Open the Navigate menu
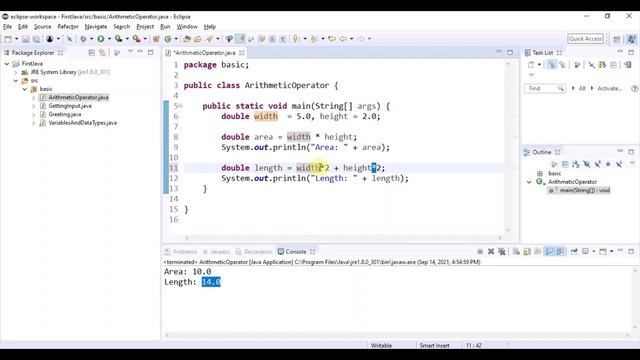 pyautogui.click(x=96, y=27)
